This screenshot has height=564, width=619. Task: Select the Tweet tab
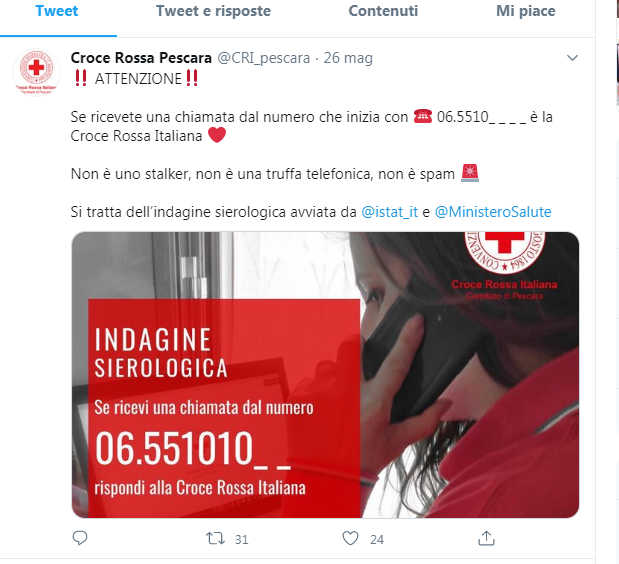[x=57, y=11]
